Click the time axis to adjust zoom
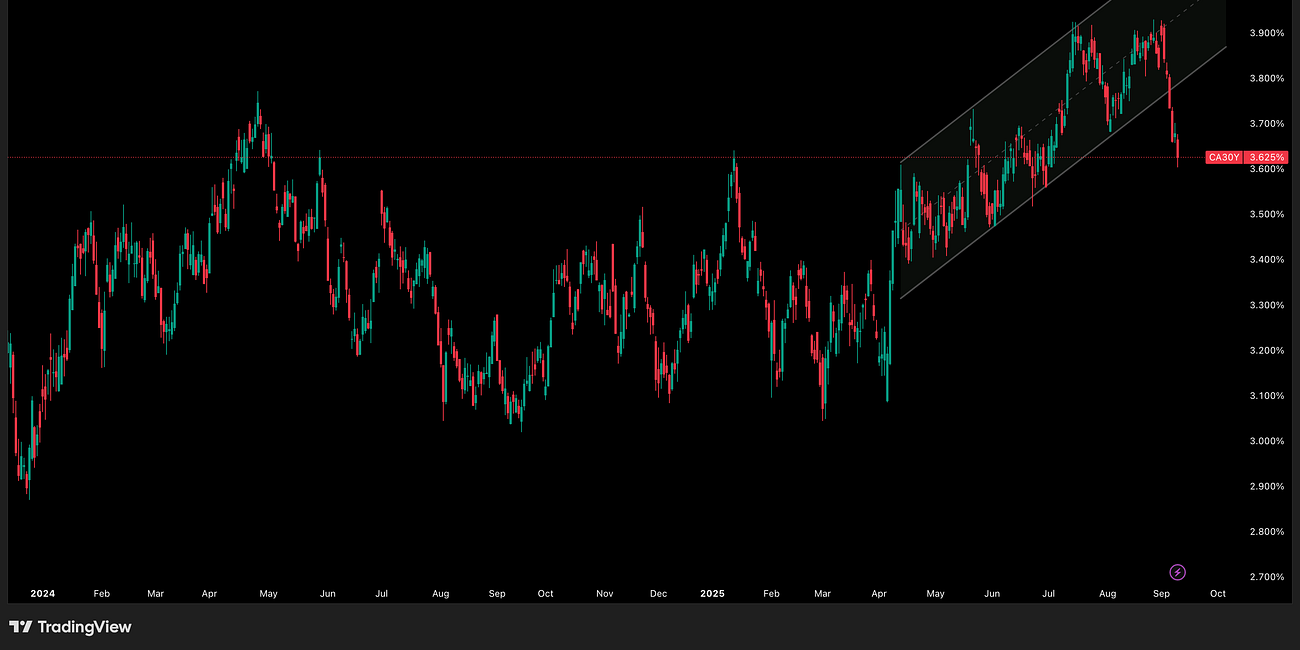The image size is (1300, 650). point(600,593)
